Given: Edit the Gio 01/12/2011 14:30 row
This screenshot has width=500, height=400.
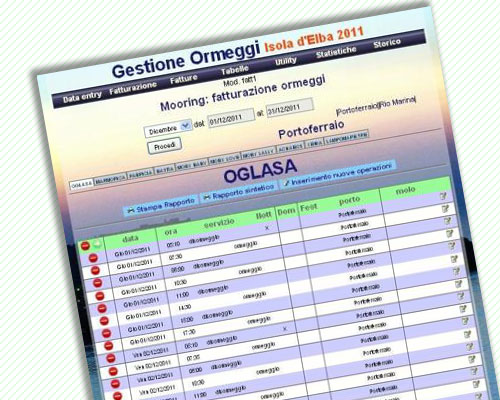Looking at the screenshot, I should coord(454,259).
